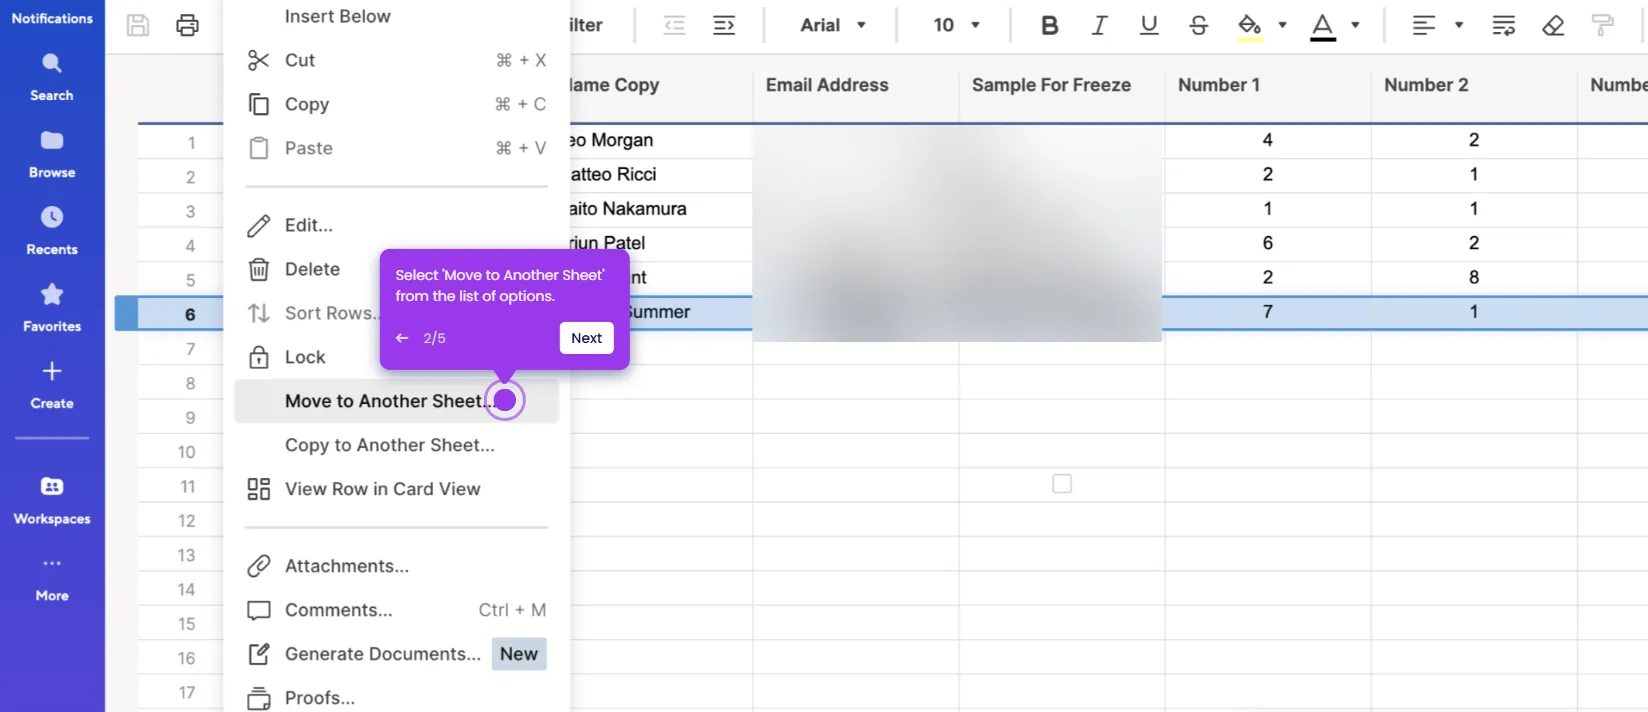1648x712 pixels.
Task: Click Number 2 cell showing 8
Action: click(1474, 277)
